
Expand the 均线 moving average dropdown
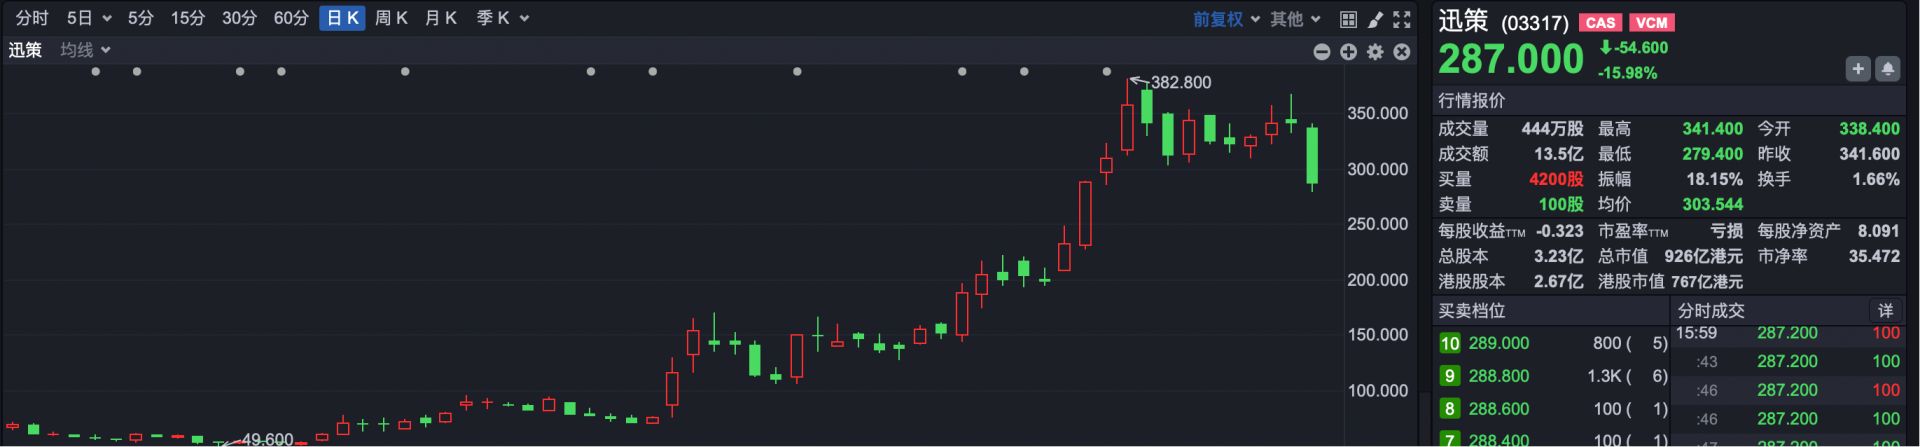pos(85,50)
